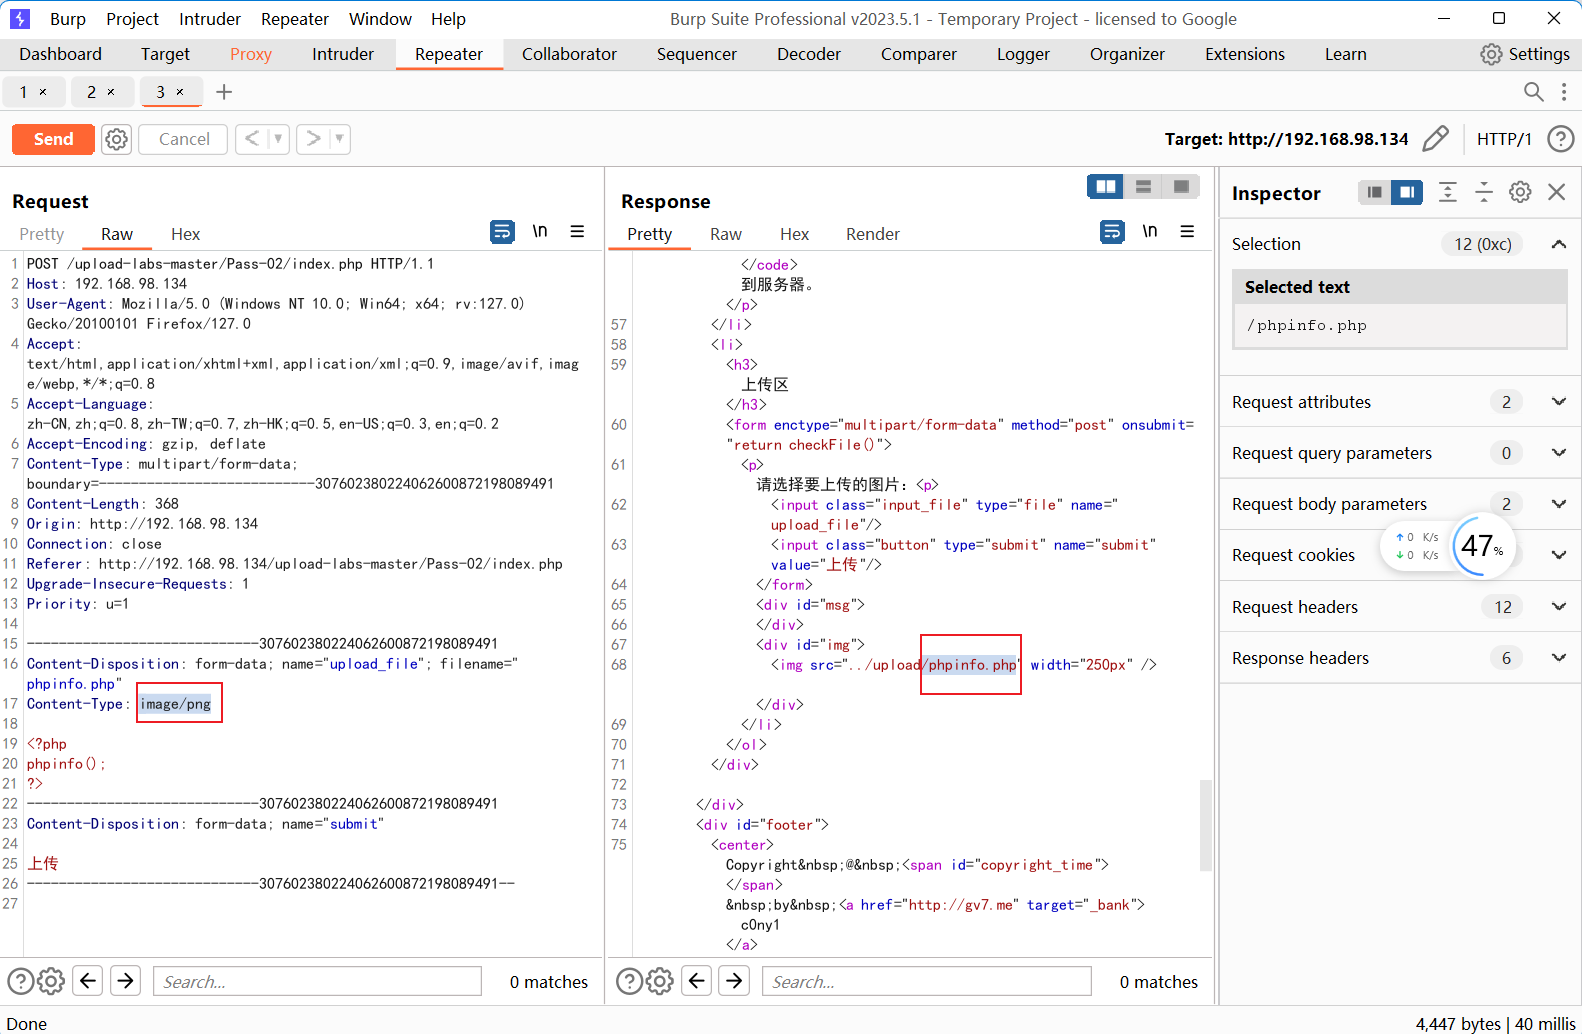Go to next request history arrow
Screen dimensions: 1582x1034
313,139
